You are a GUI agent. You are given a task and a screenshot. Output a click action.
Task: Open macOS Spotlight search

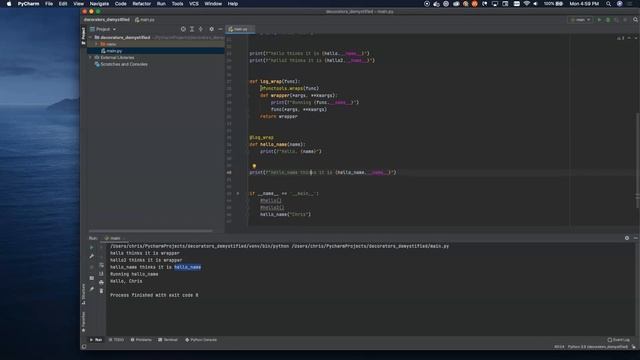point(609,4)
